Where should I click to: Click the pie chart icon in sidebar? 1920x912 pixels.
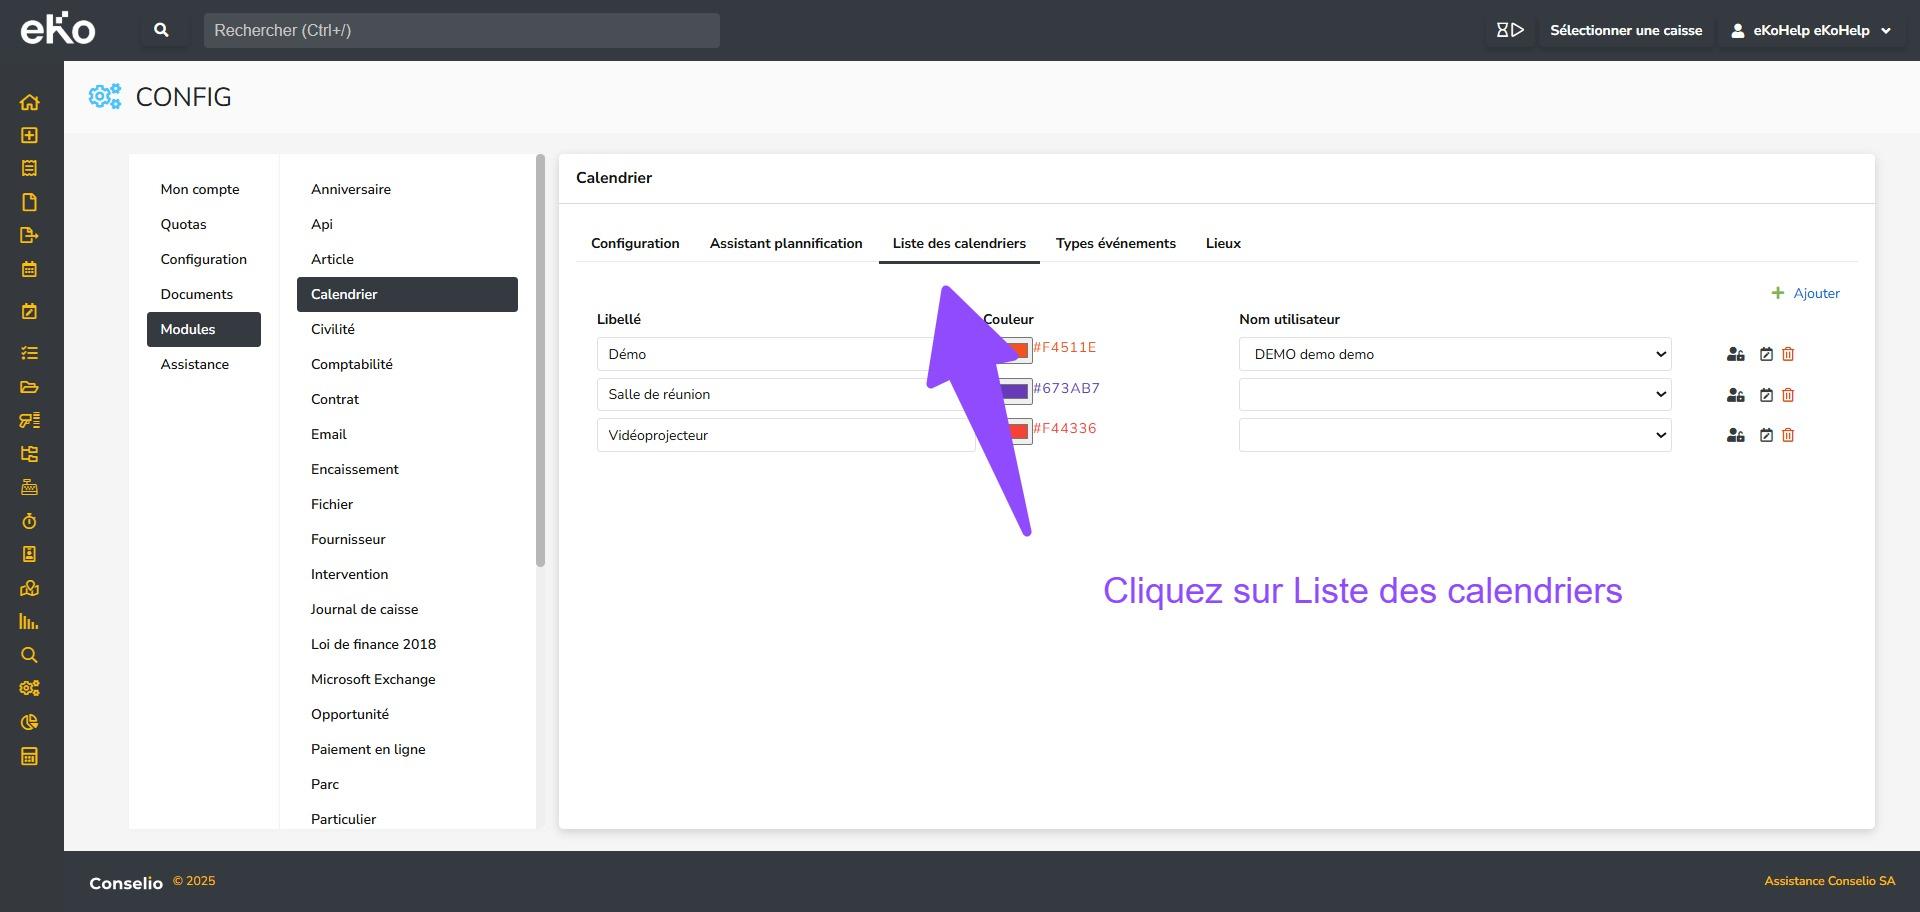29,722
